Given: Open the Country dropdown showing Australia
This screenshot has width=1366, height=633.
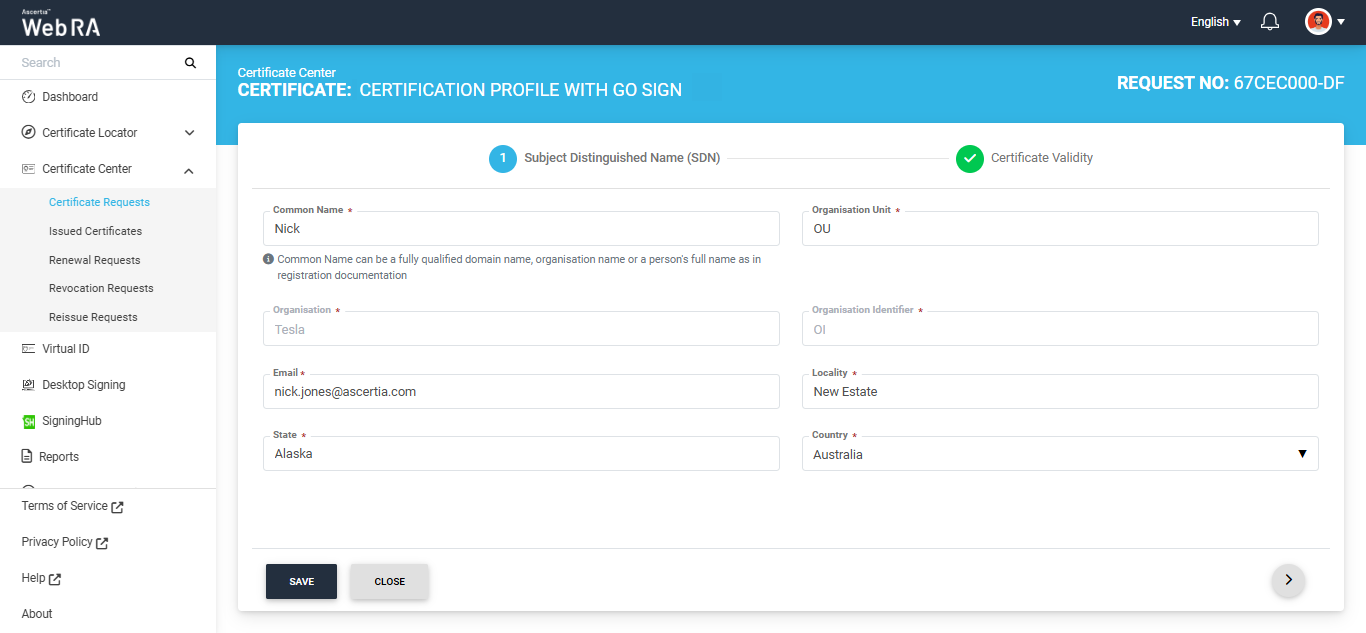Looking at the screenshot, I should pos(1059,454).
